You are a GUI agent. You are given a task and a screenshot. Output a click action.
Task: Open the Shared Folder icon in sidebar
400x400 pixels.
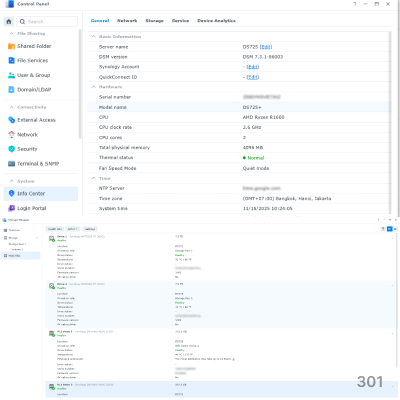click(x=11, y=46)
